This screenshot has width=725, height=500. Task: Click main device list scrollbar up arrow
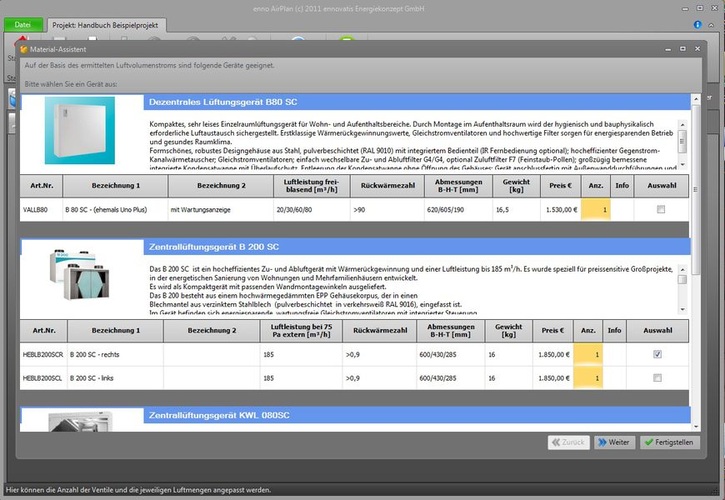695,99
